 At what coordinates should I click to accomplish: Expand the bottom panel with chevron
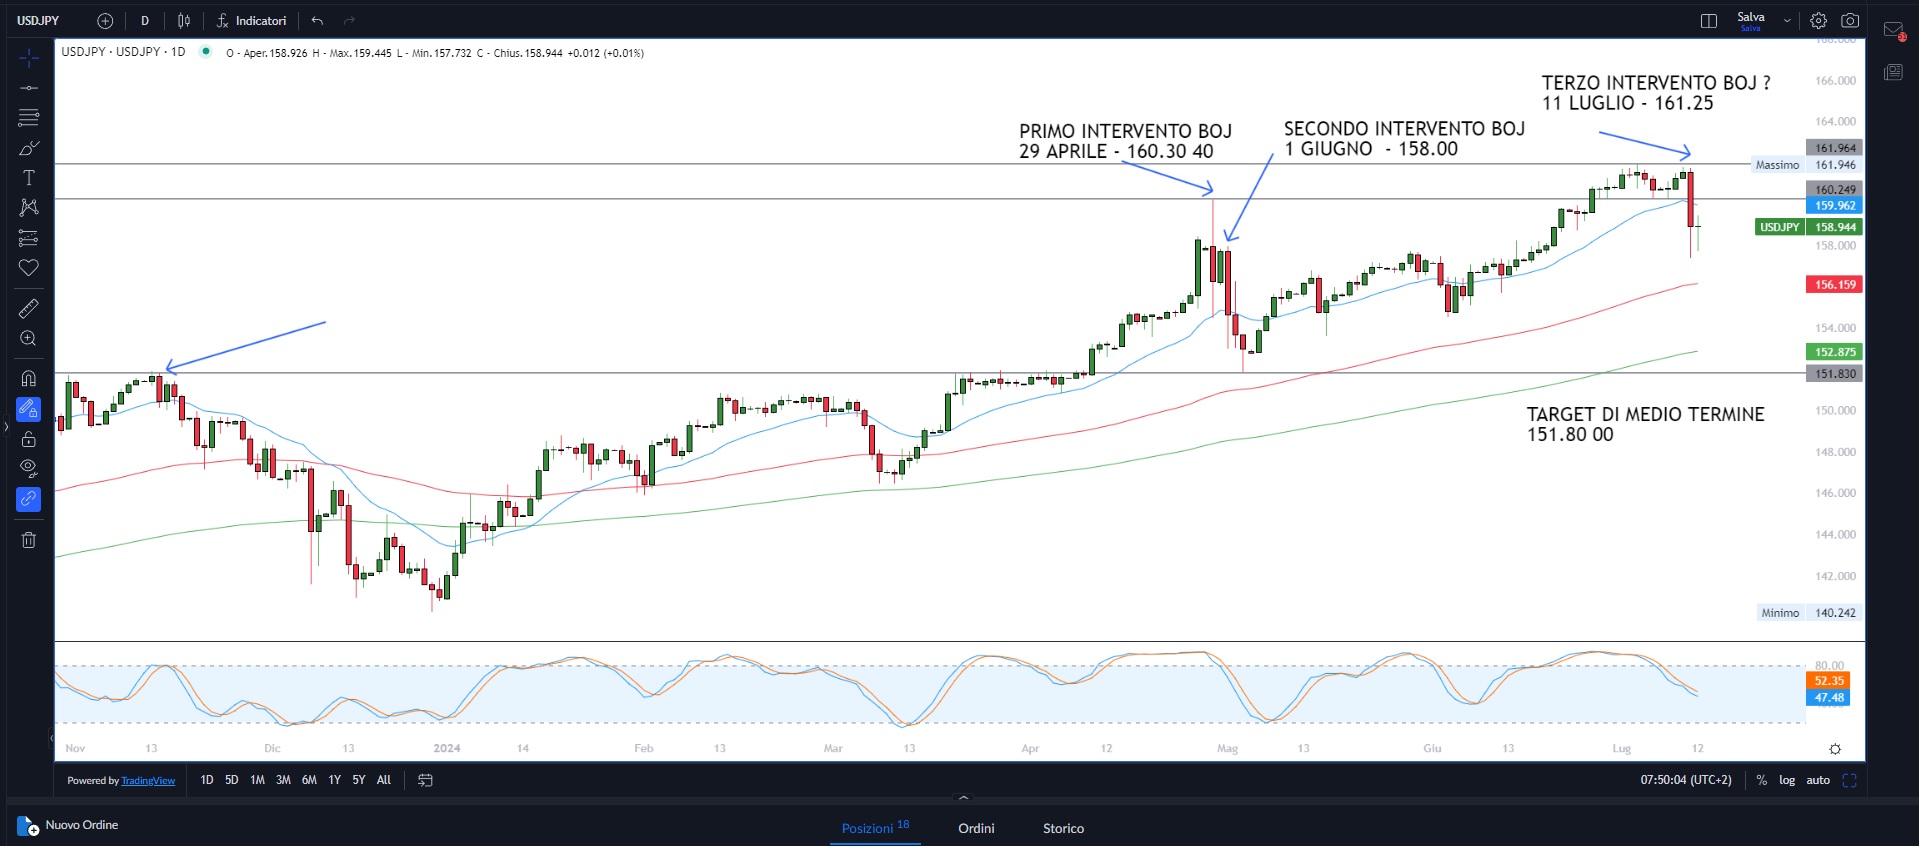[963, 798]
